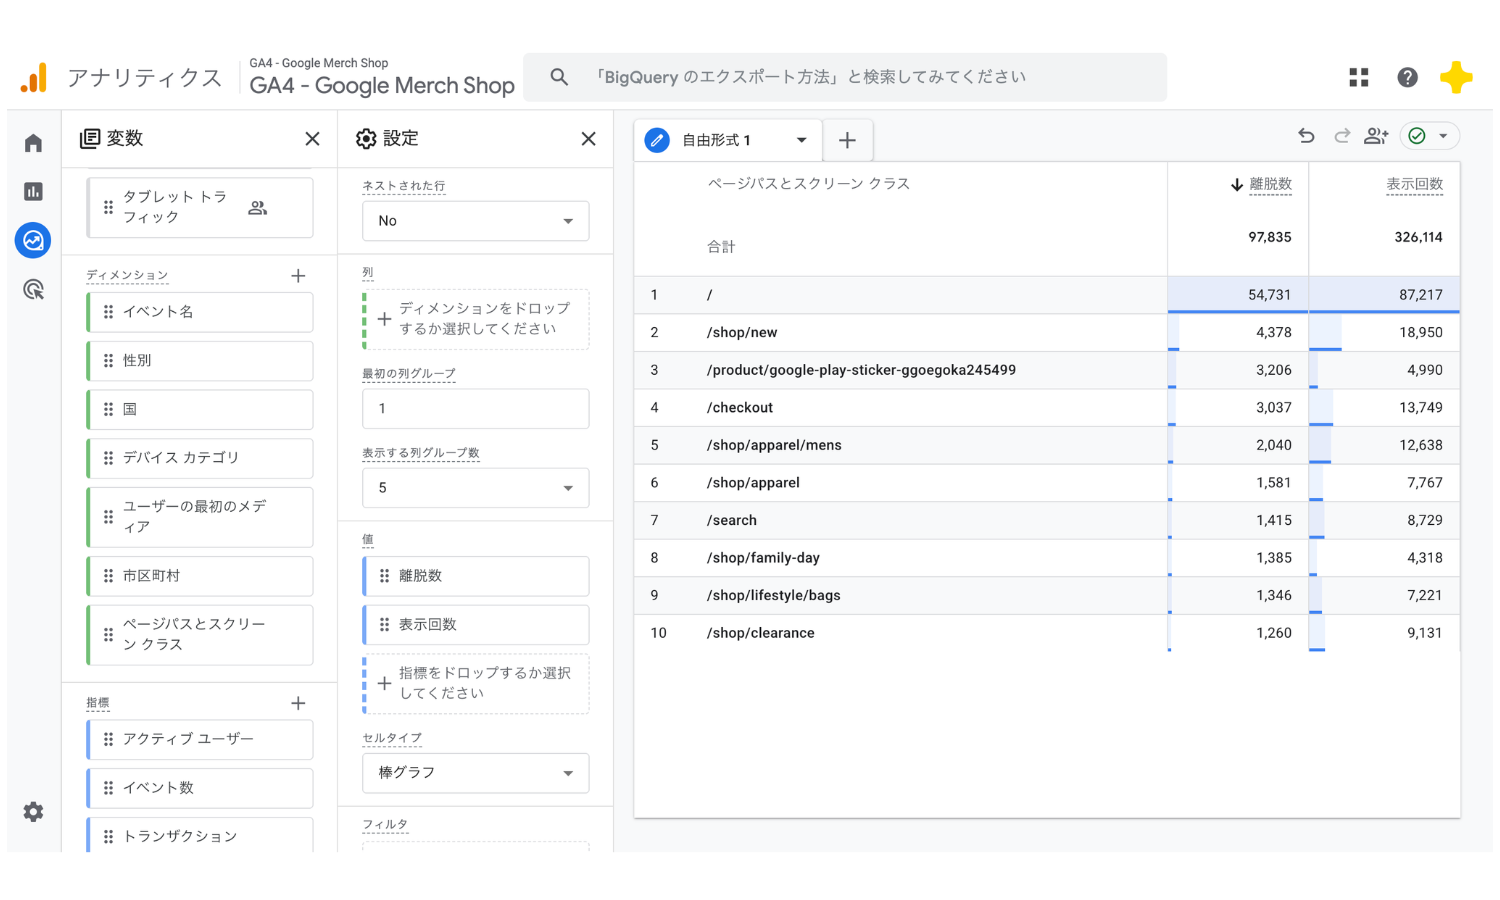Select the 市区町村 dimension

200,576
